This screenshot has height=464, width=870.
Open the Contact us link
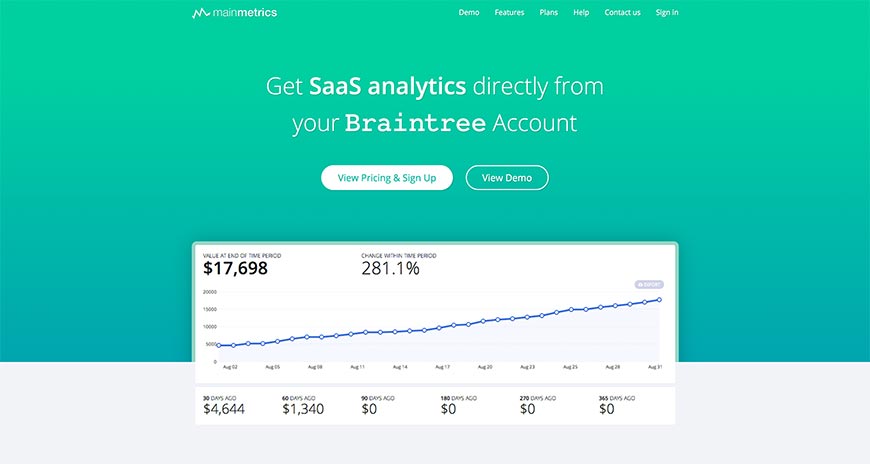pos(622,13)
